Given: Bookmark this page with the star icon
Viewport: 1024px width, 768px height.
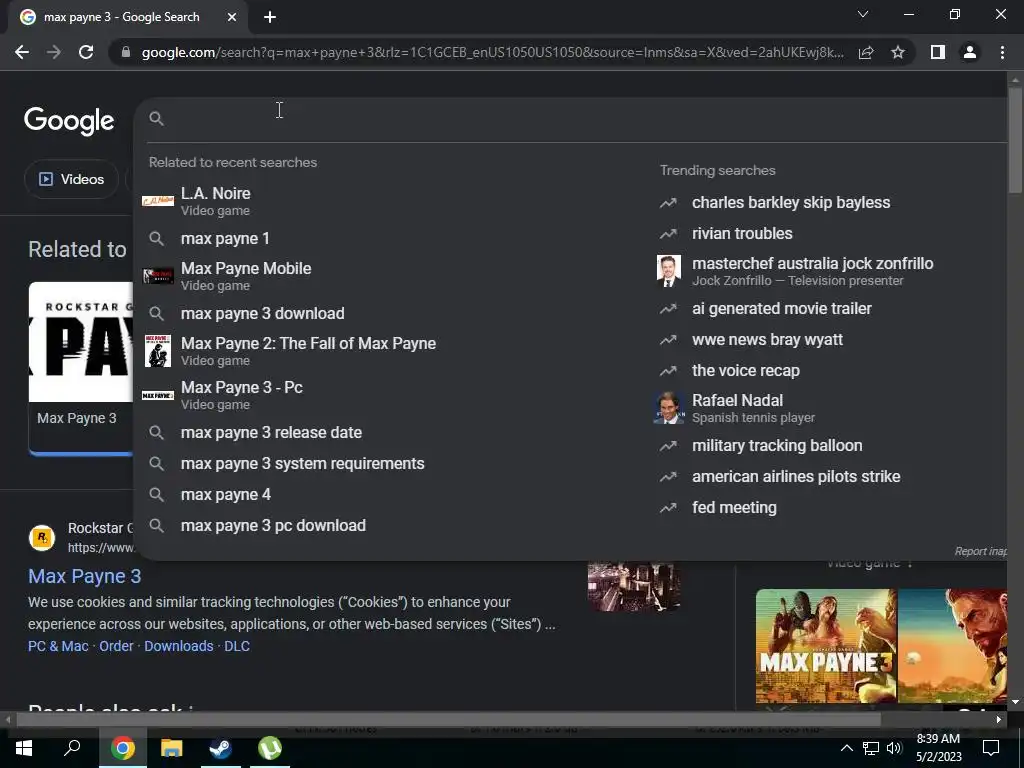Looking at the screenshot, I should pyautogui.click(x=898, y=52).
